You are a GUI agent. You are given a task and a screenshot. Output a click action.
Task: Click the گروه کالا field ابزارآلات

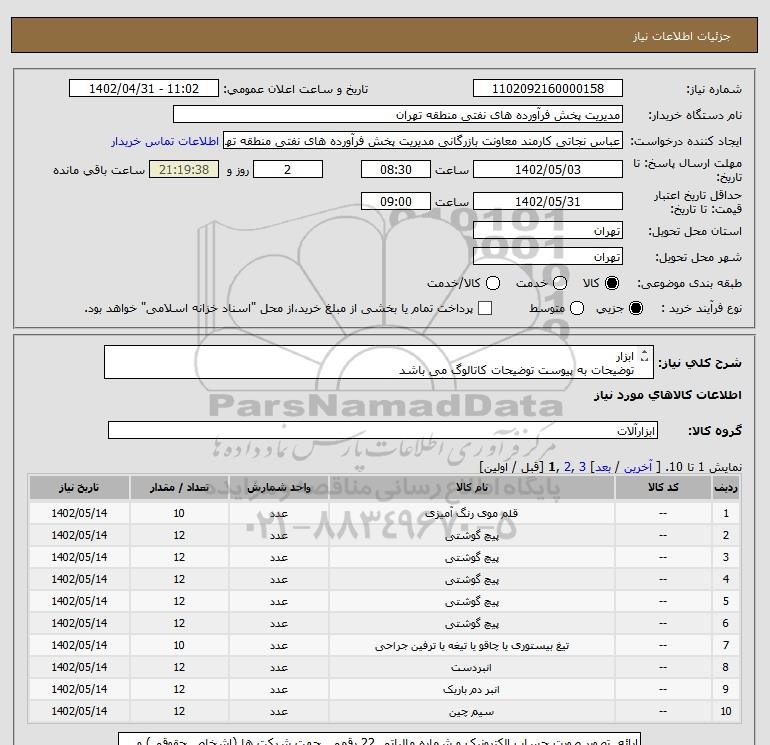[x=383, y=430]
